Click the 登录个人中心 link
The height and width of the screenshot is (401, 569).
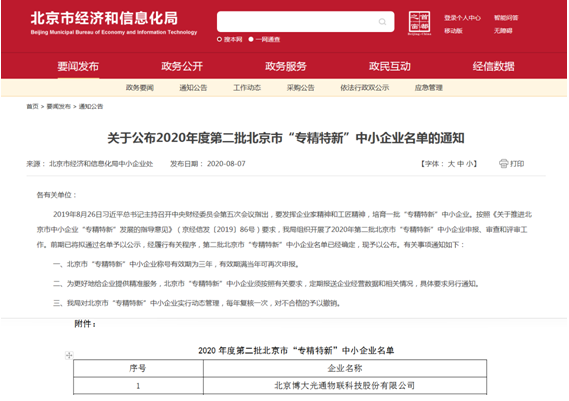point(462,18)
